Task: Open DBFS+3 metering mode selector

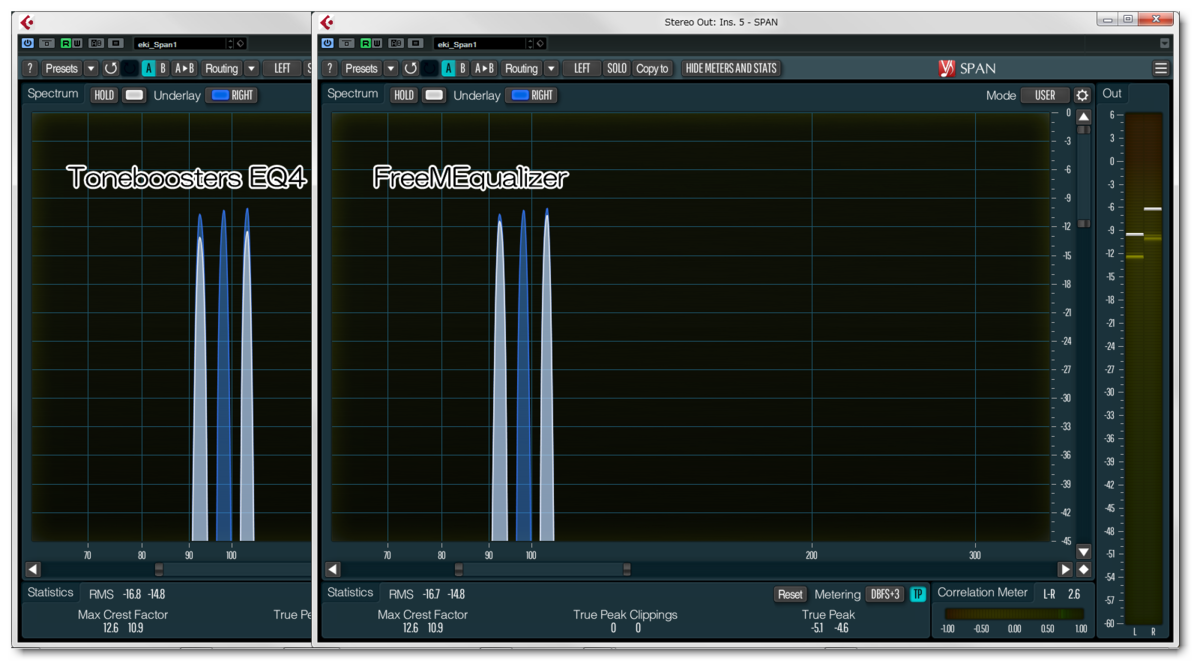Action: click(885, 594)
